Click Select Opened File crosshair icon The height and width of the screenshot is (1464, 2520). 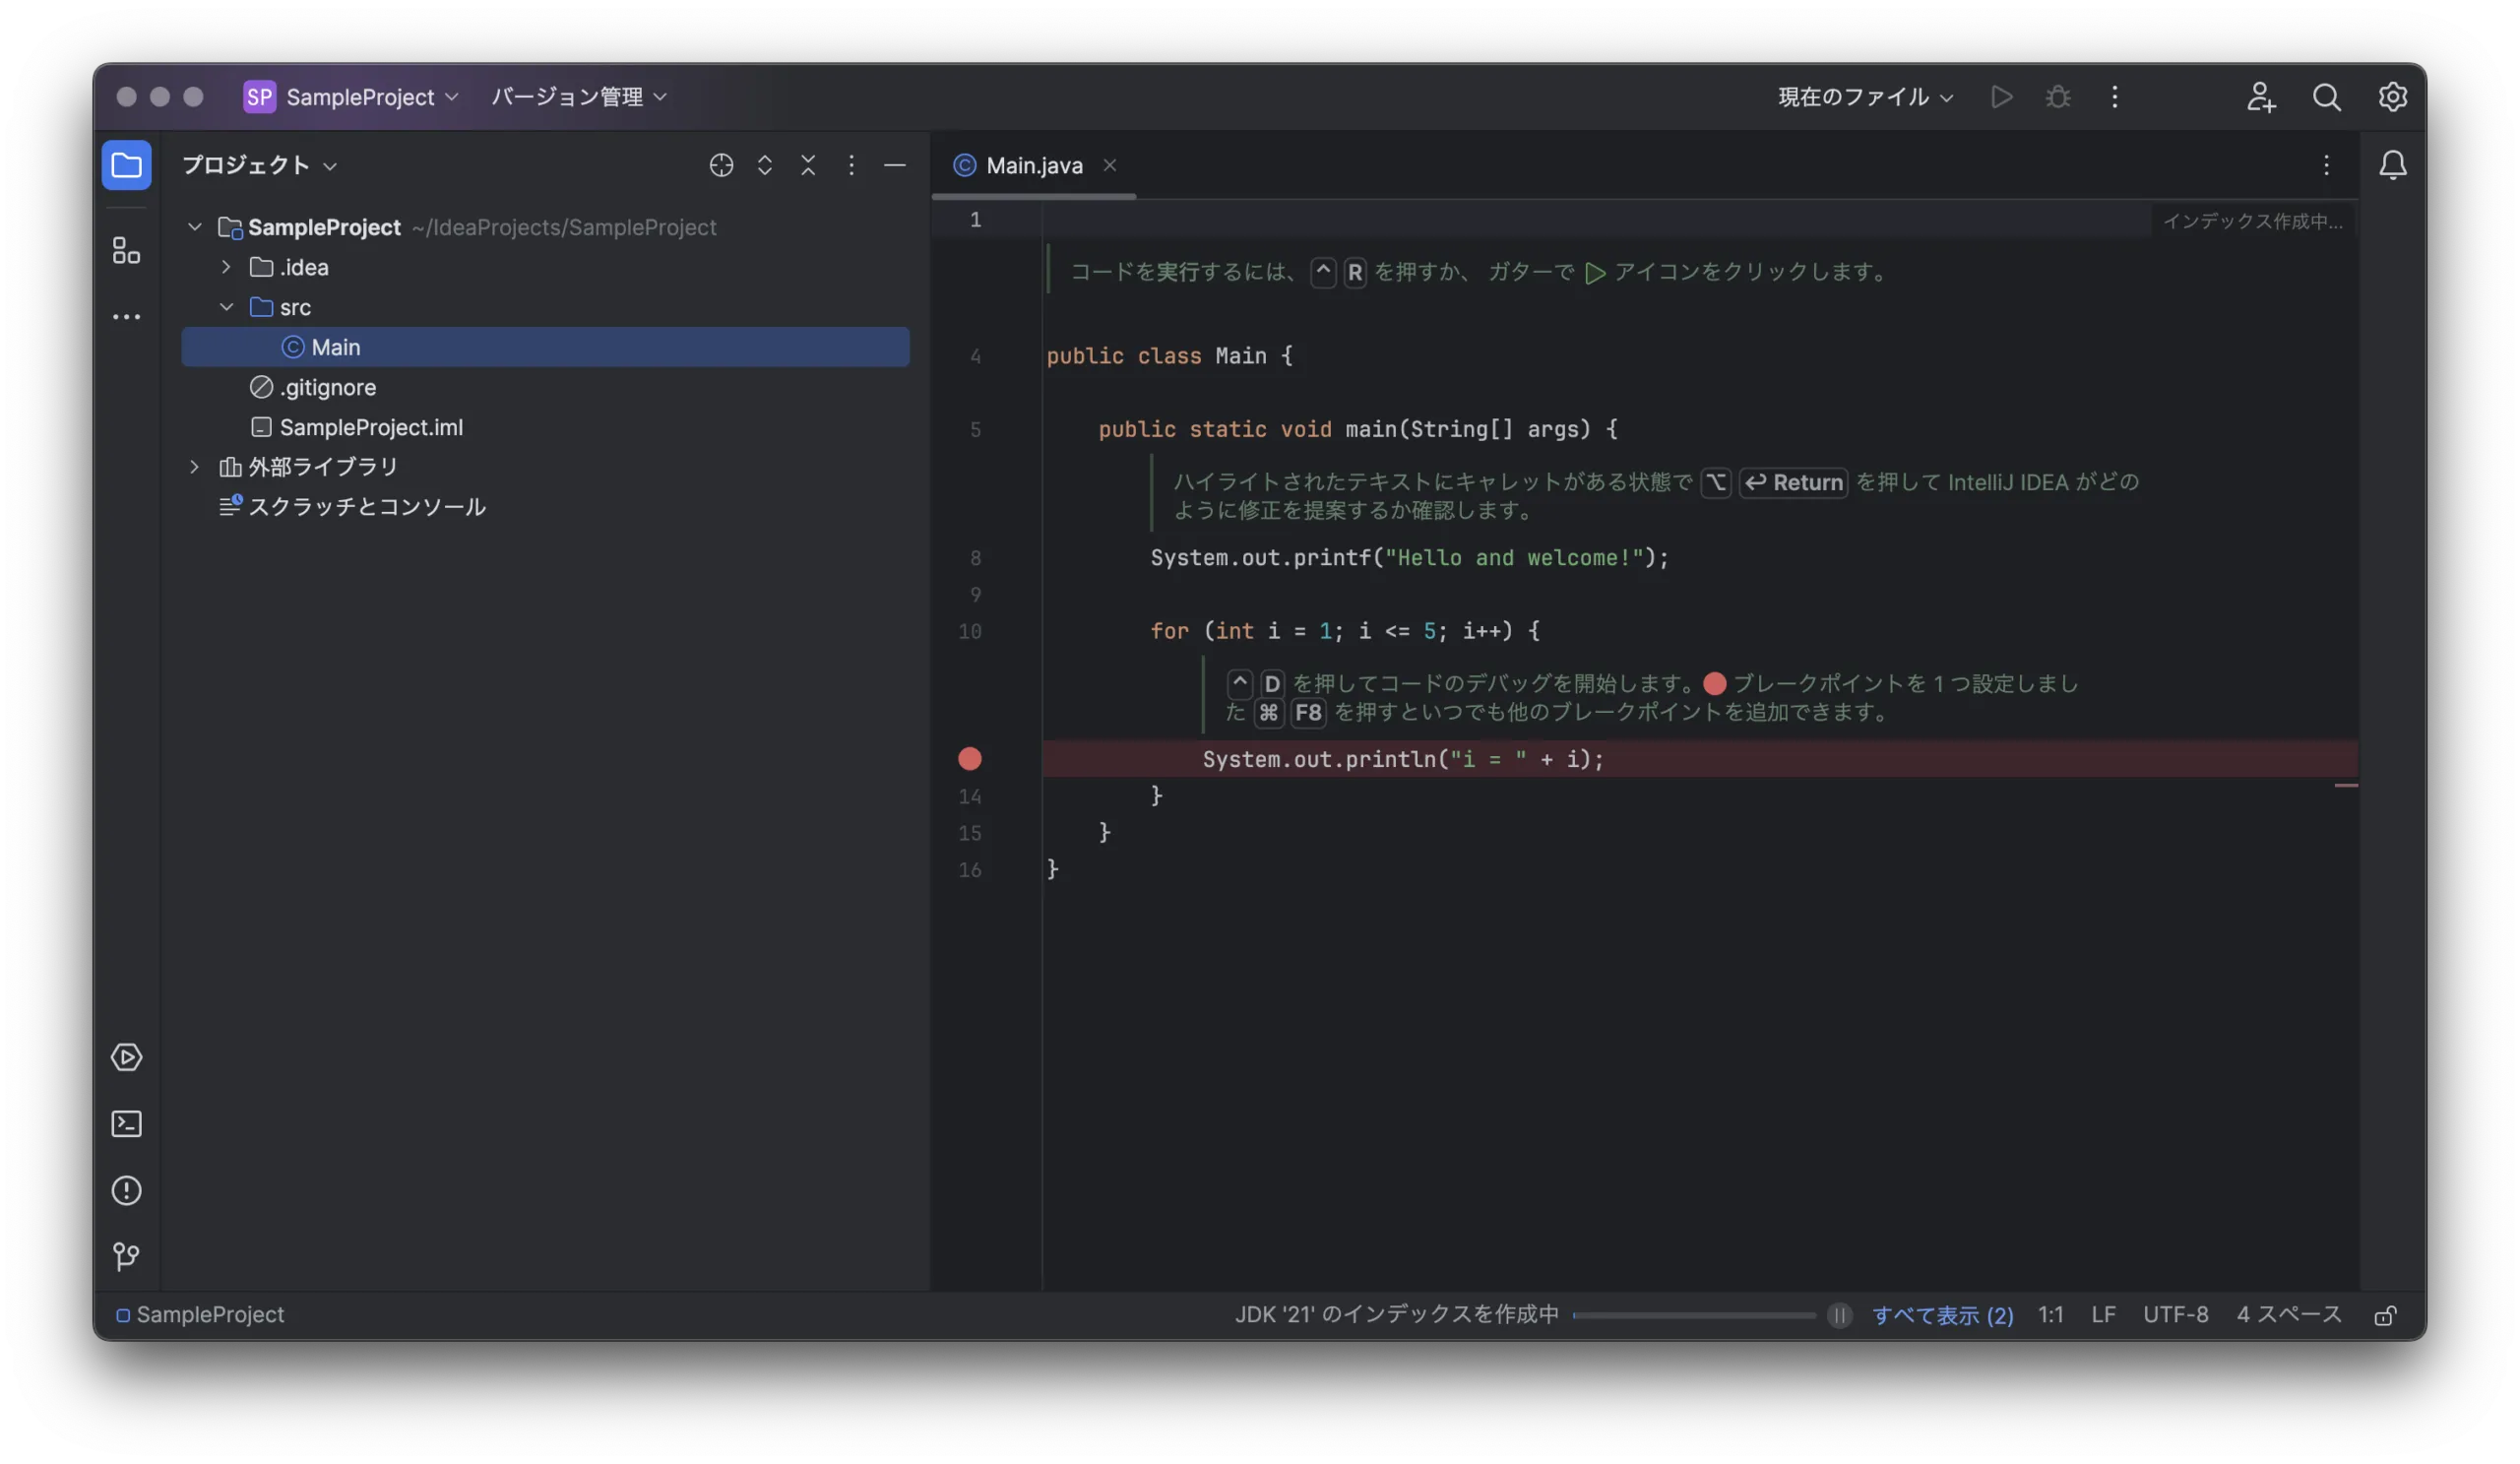(721, 165)
